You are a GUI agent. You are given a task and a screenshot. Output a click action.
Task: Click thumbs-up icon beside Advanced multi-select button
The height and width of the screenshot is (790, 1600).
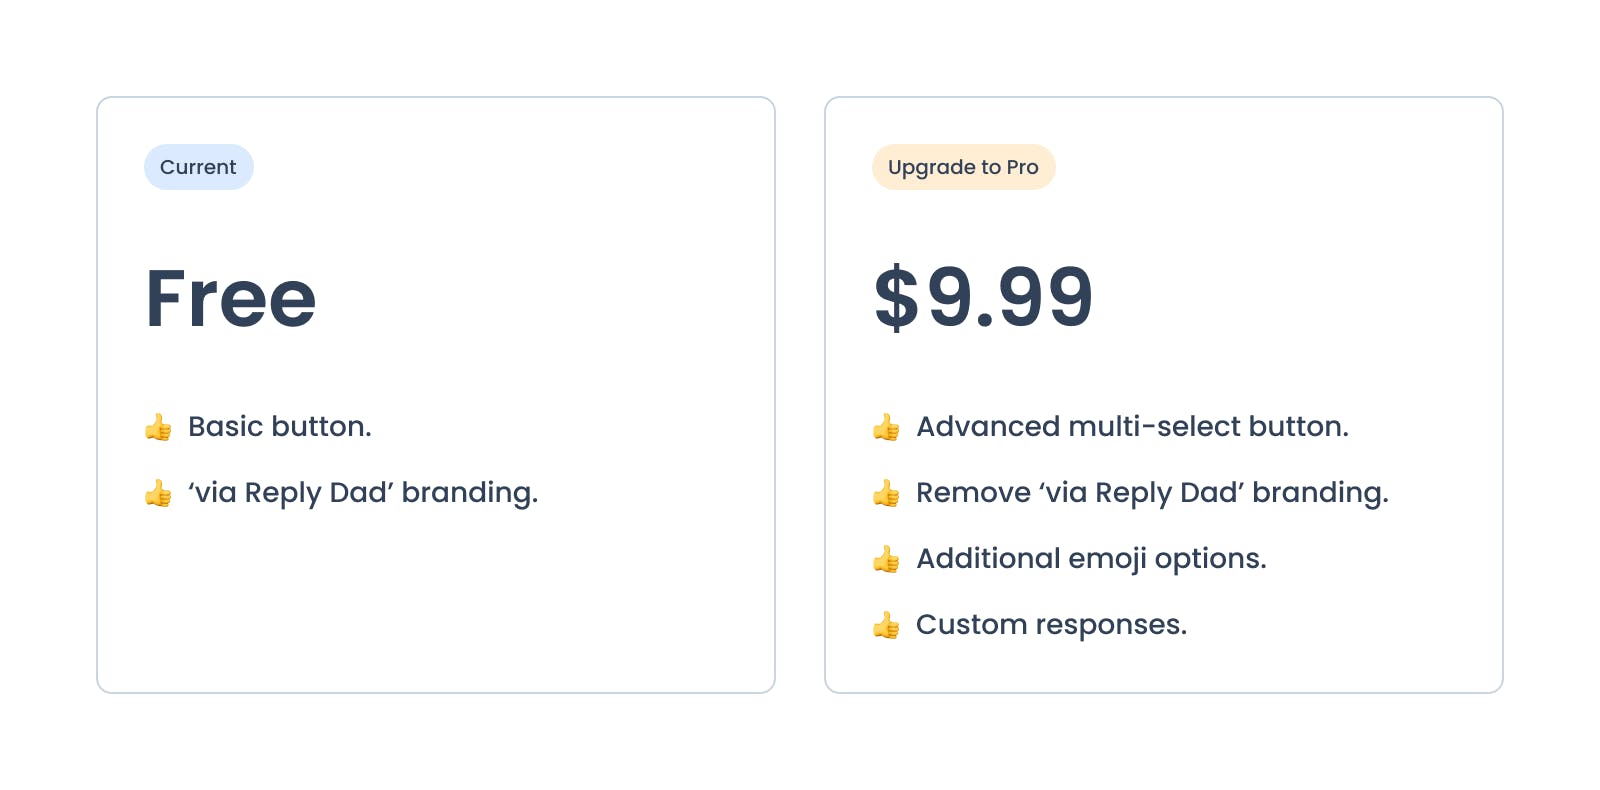(886, 427)
